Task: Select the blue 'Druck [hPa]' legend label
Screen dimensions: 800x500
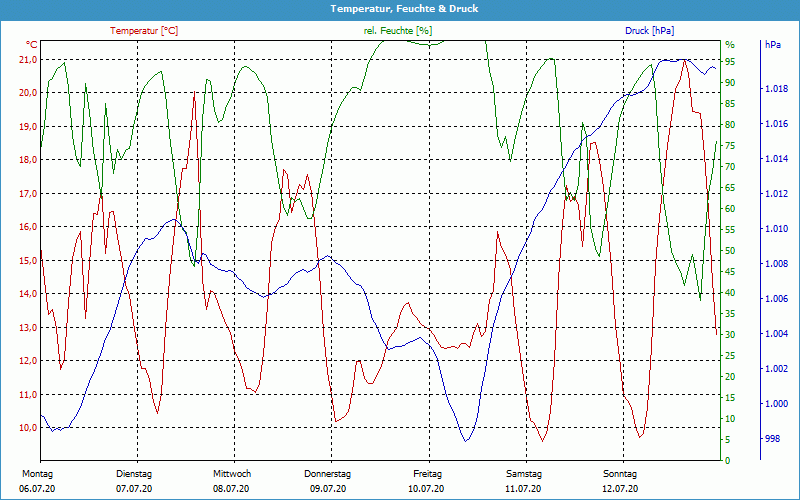Action: point(649,31)
